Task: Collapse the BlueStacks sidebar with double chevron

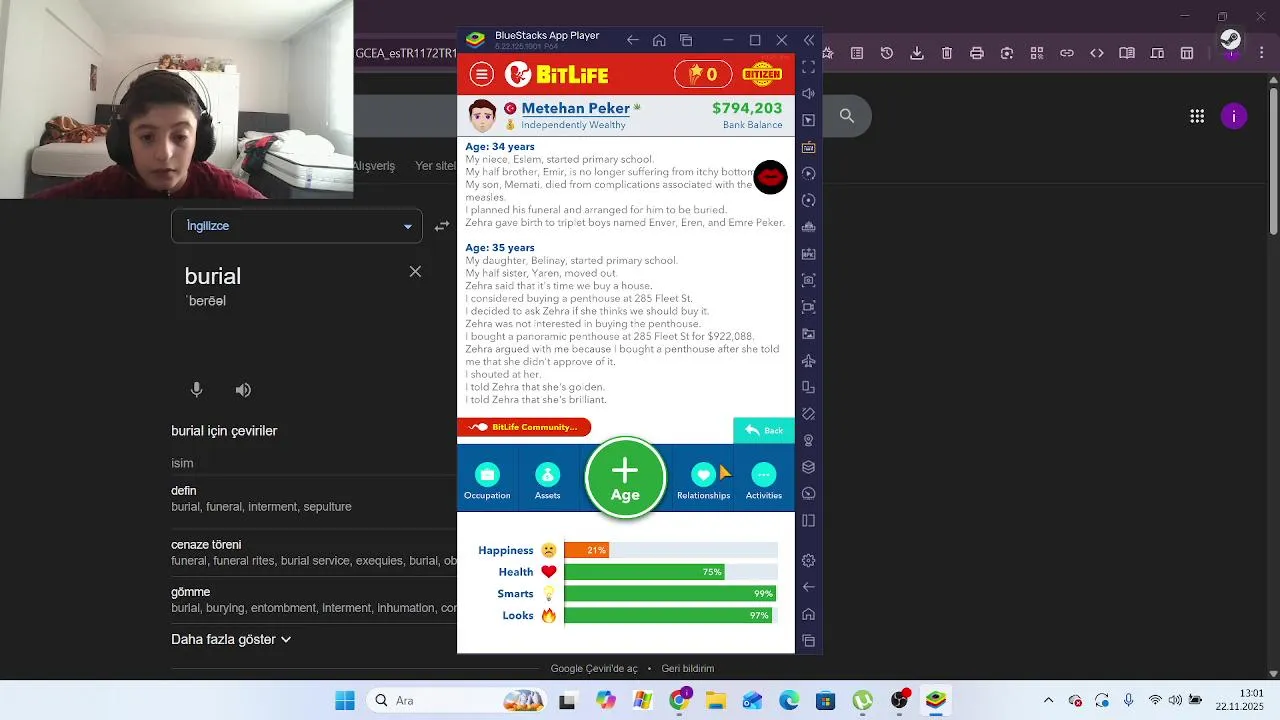Action: (x=809, y=40)
